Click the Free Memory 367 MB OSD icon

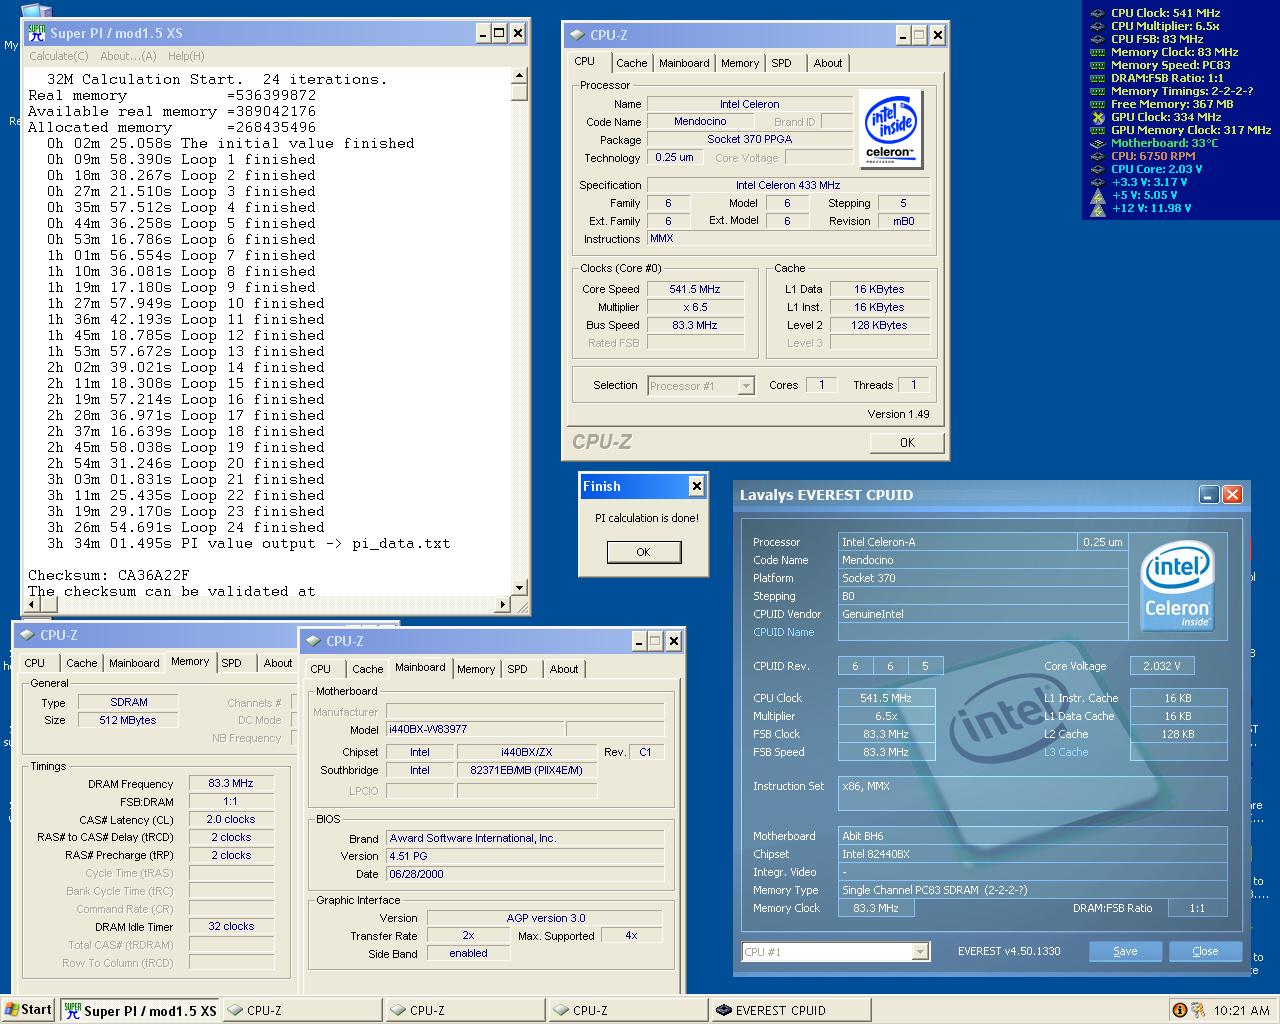tap(1097, 104)
